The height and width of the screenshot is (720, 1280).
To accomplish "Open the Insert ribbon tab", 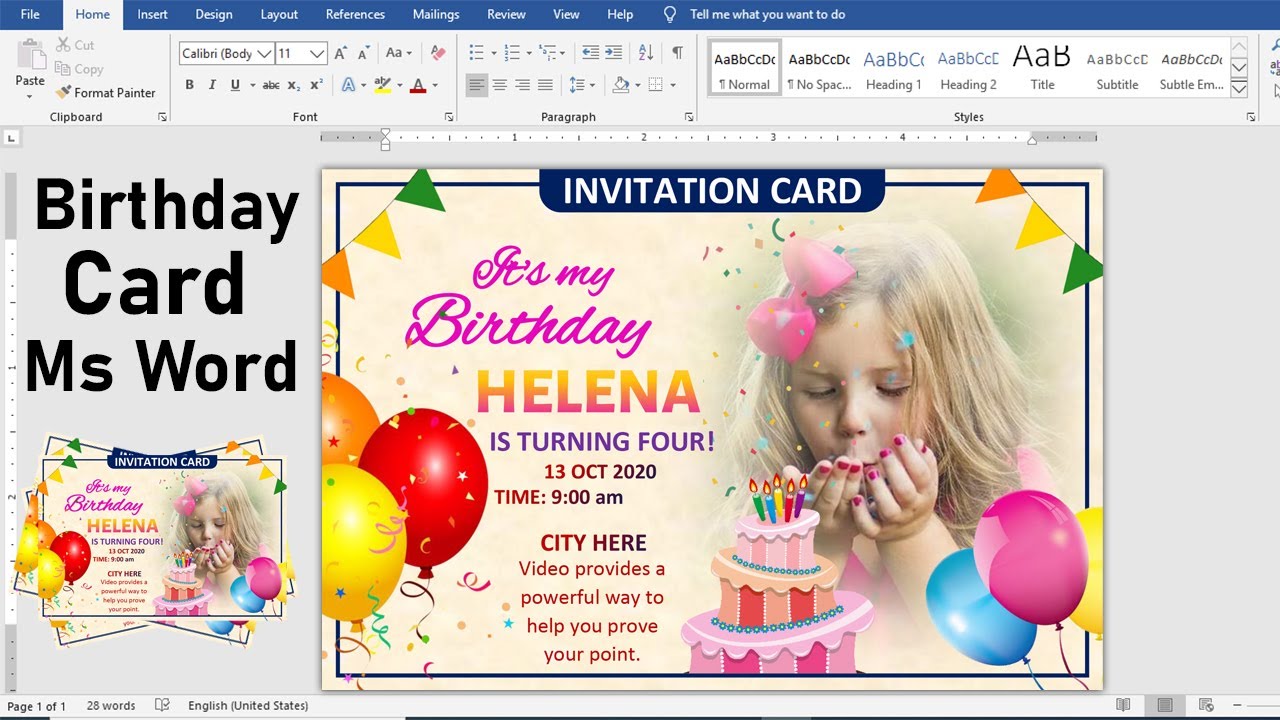I will point(152,14).
